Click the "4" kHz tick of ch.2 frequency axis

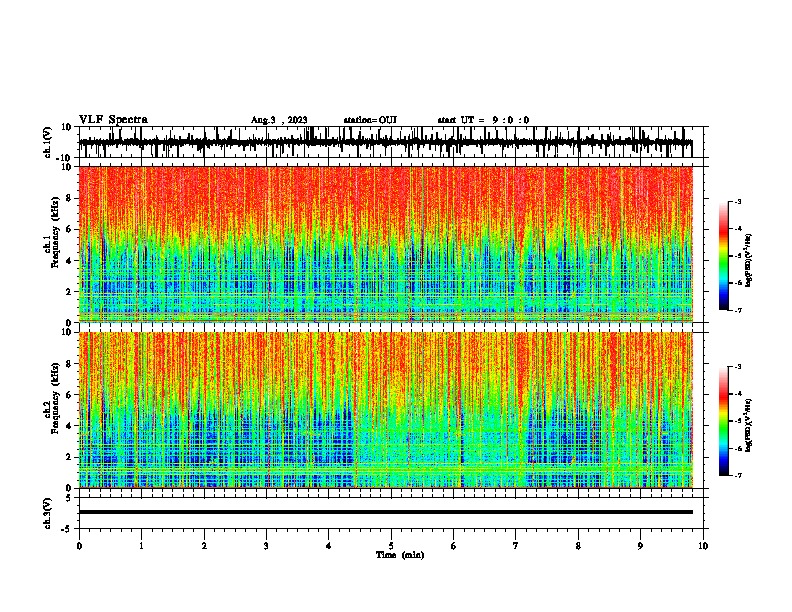(70, 426)
